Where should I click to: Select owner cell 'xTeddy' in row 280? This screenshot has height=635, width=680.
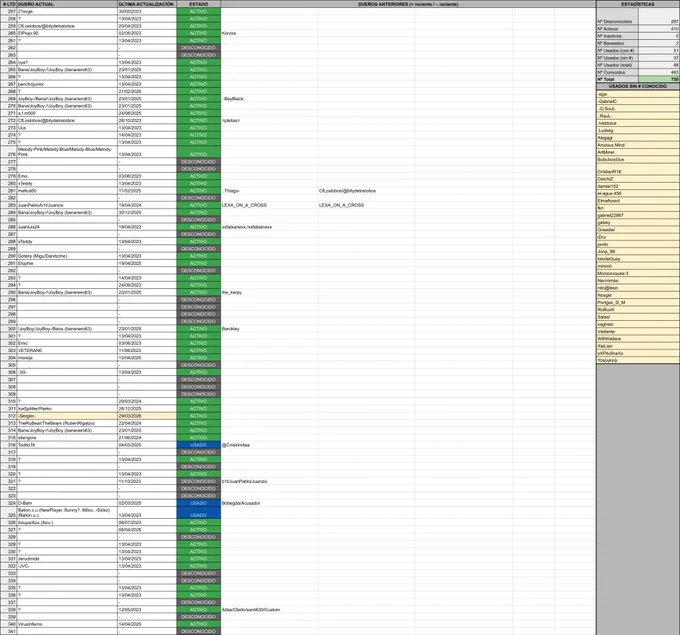67,183
